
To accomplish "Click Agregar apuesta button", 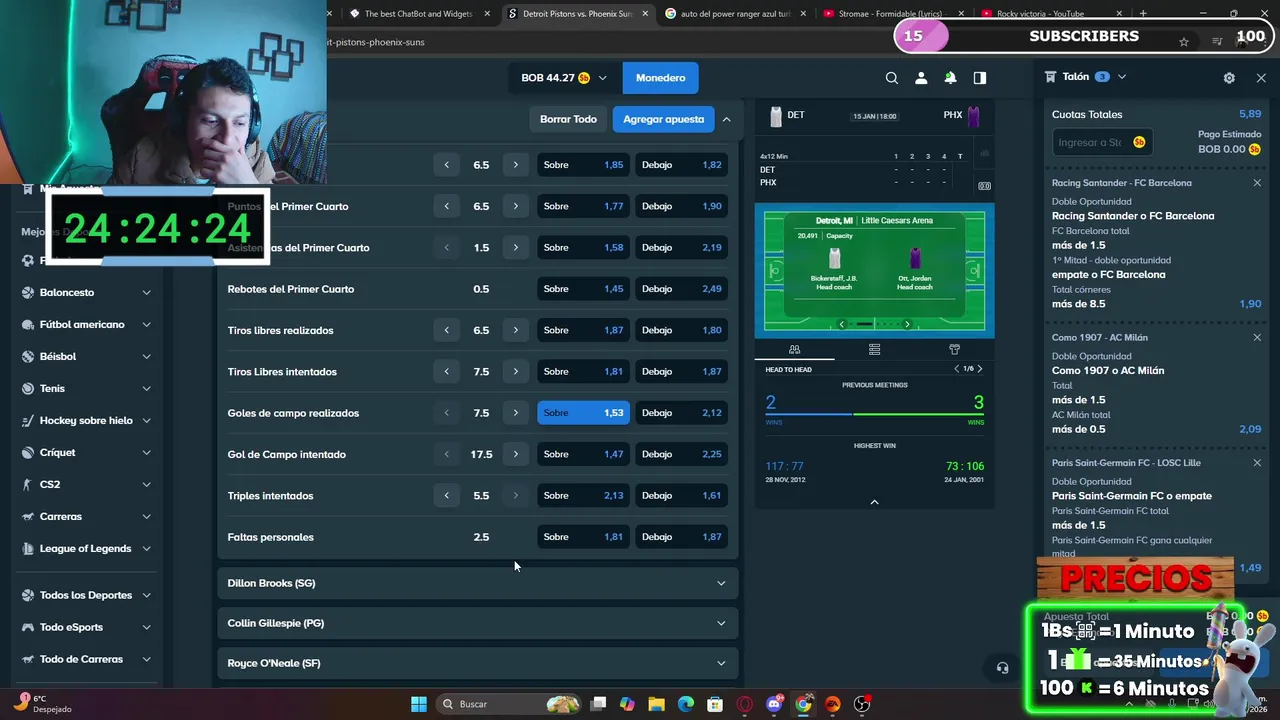I will pyautogui.click(x=663, y=119).
